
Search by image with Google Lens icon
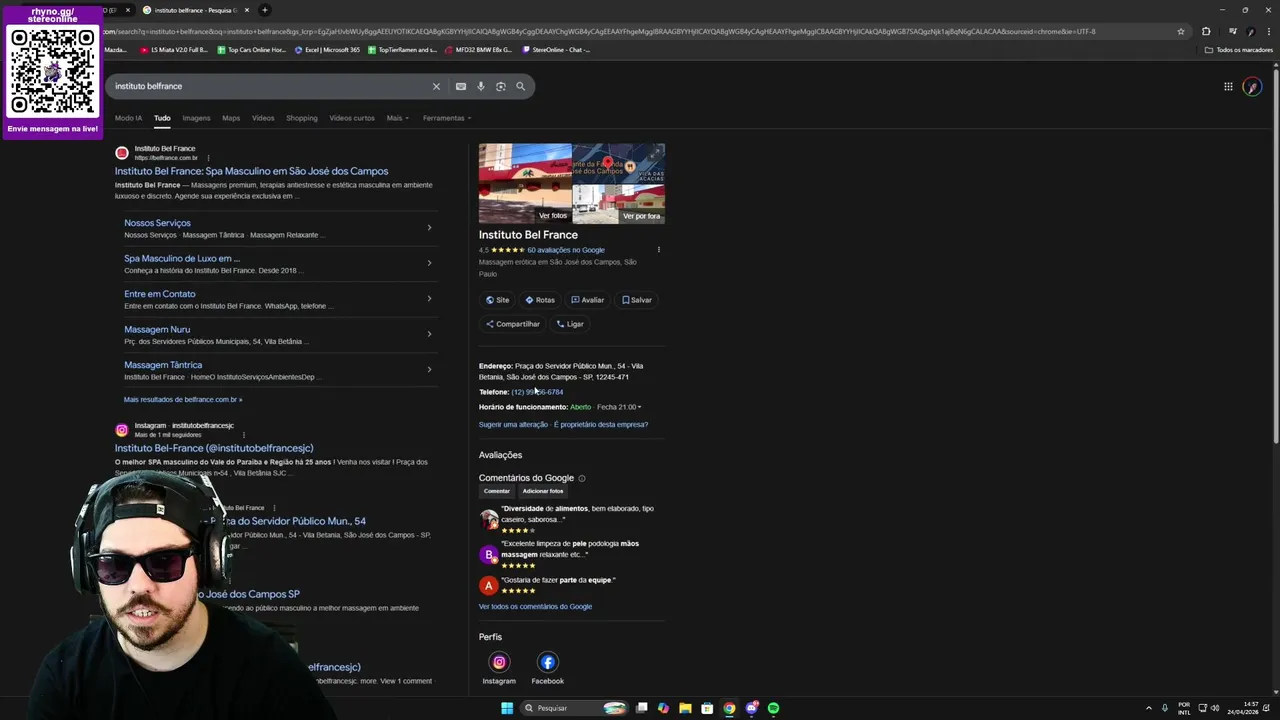(x=500, y=86)
